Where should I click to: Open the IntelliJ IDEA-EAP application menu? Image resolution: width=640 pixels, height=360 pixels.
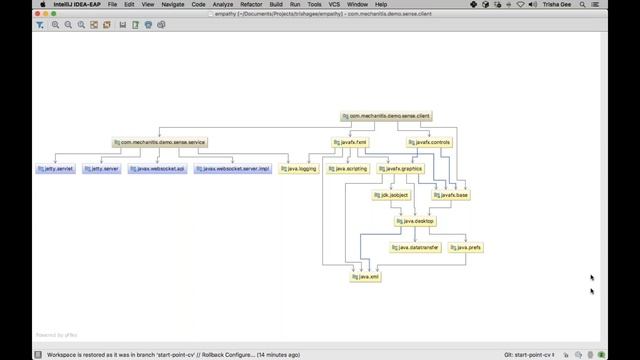click(77, 4)
